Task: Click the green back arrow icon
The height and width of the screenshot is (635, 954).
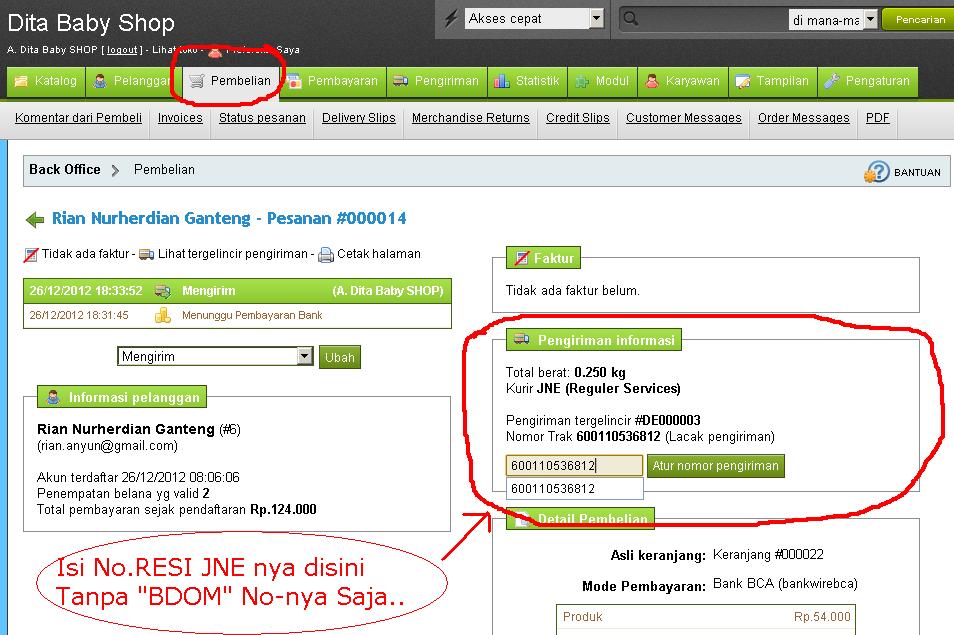Action: (x=35, y=220)
